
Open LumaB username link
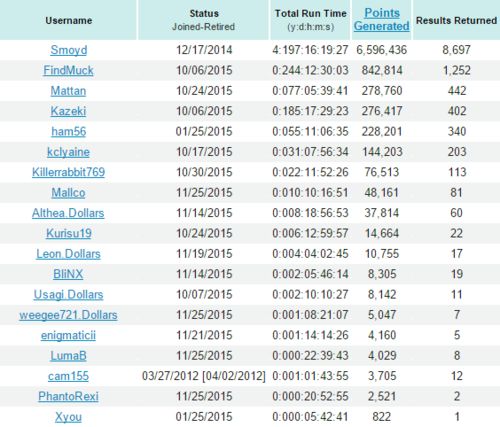pos(68,356)
